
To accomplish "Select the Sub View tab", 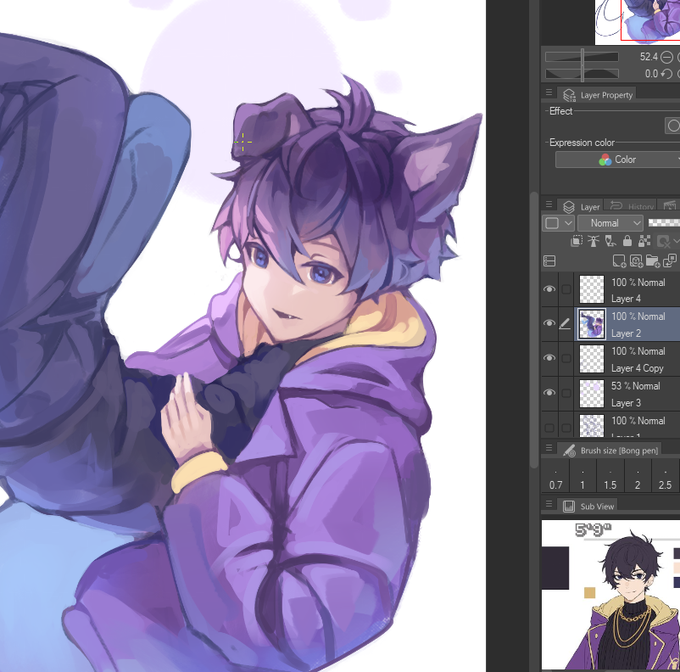I will click(587, 506).
